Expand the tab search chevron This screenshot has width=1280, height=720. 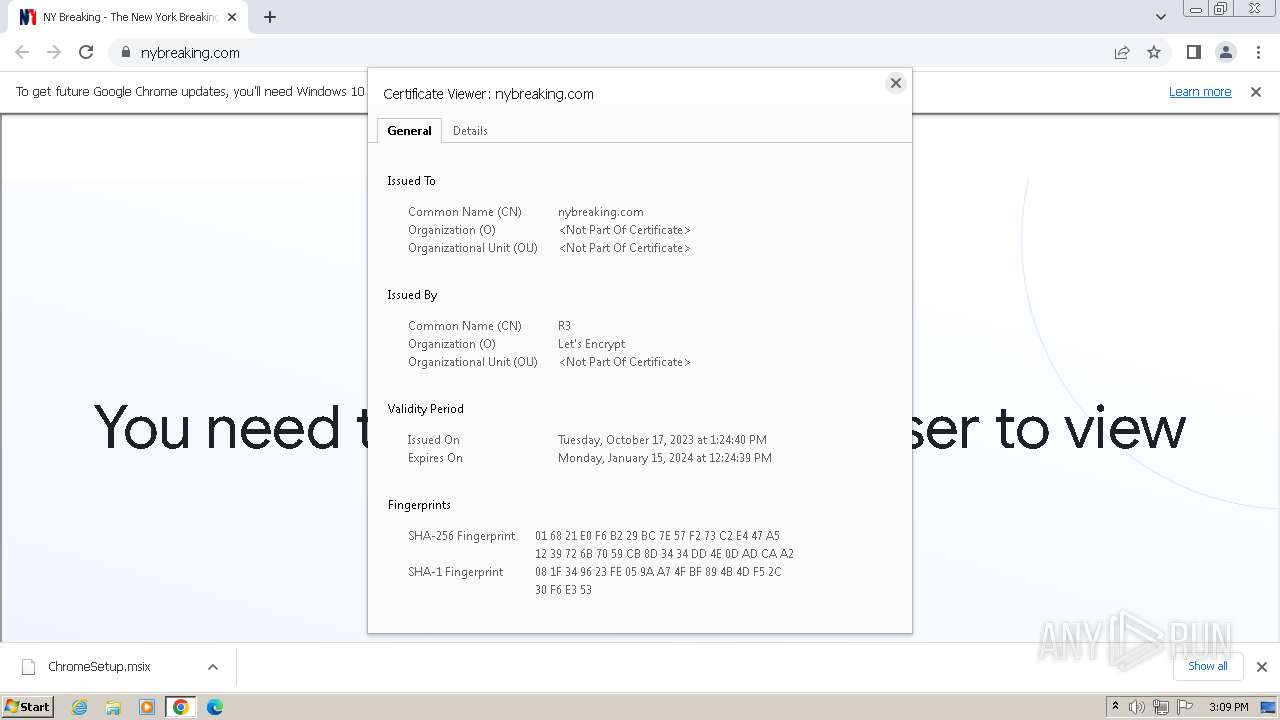point(1160,17)
